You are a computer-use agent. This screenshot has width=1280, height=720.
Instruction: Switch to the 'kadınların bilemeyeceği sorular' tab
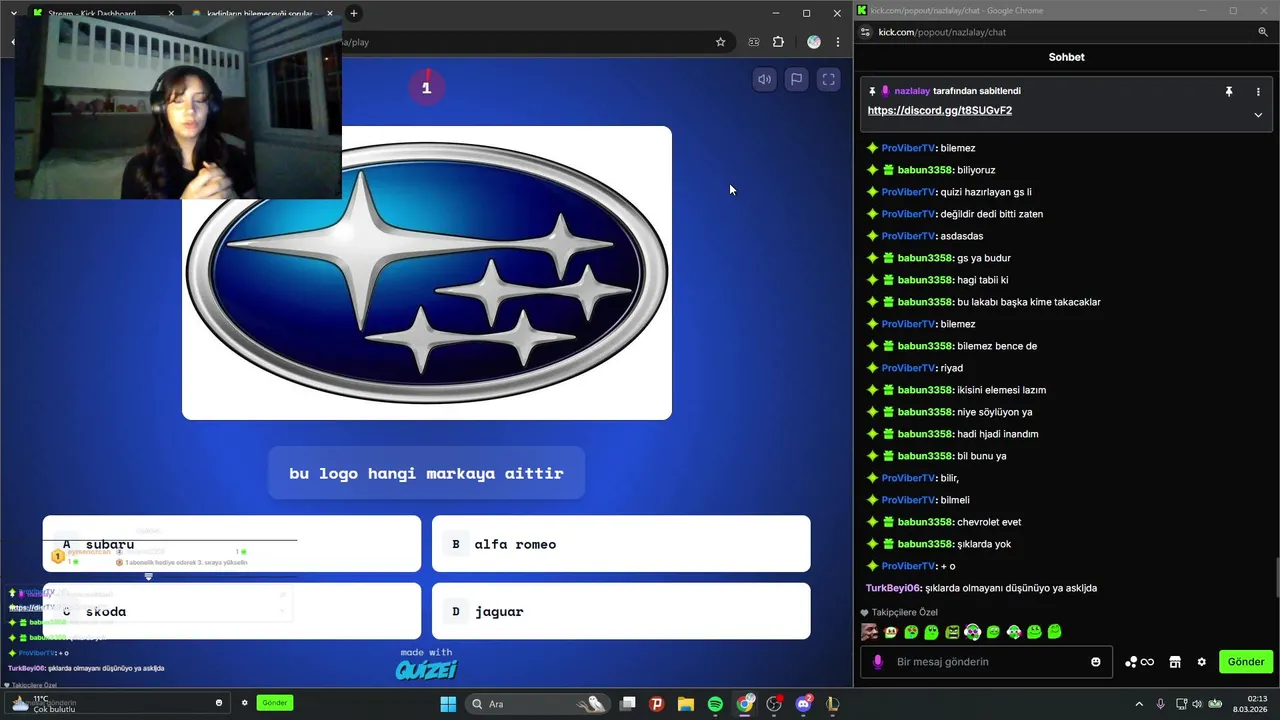click(260, 14)
